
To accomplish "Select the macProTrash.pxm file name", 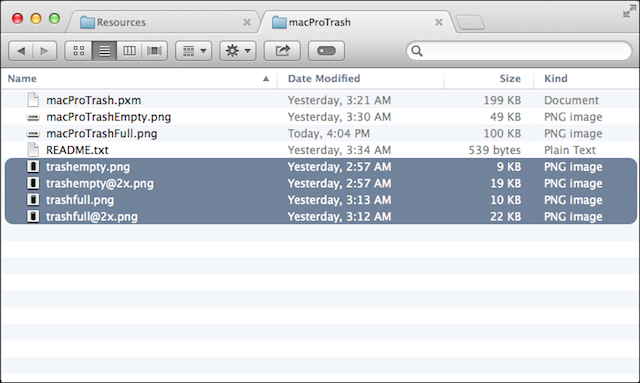I will pos(93,100).
